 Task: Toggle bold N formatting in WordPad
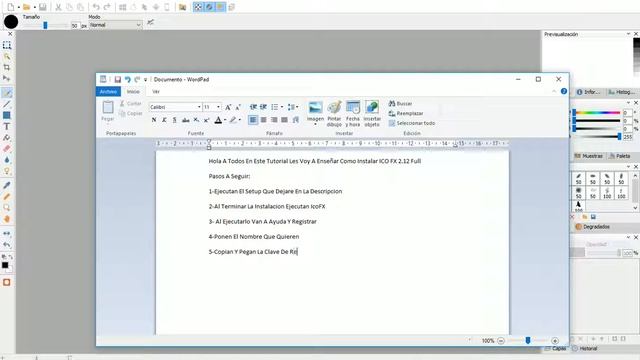pyautogui.click(x=154, y=120)
